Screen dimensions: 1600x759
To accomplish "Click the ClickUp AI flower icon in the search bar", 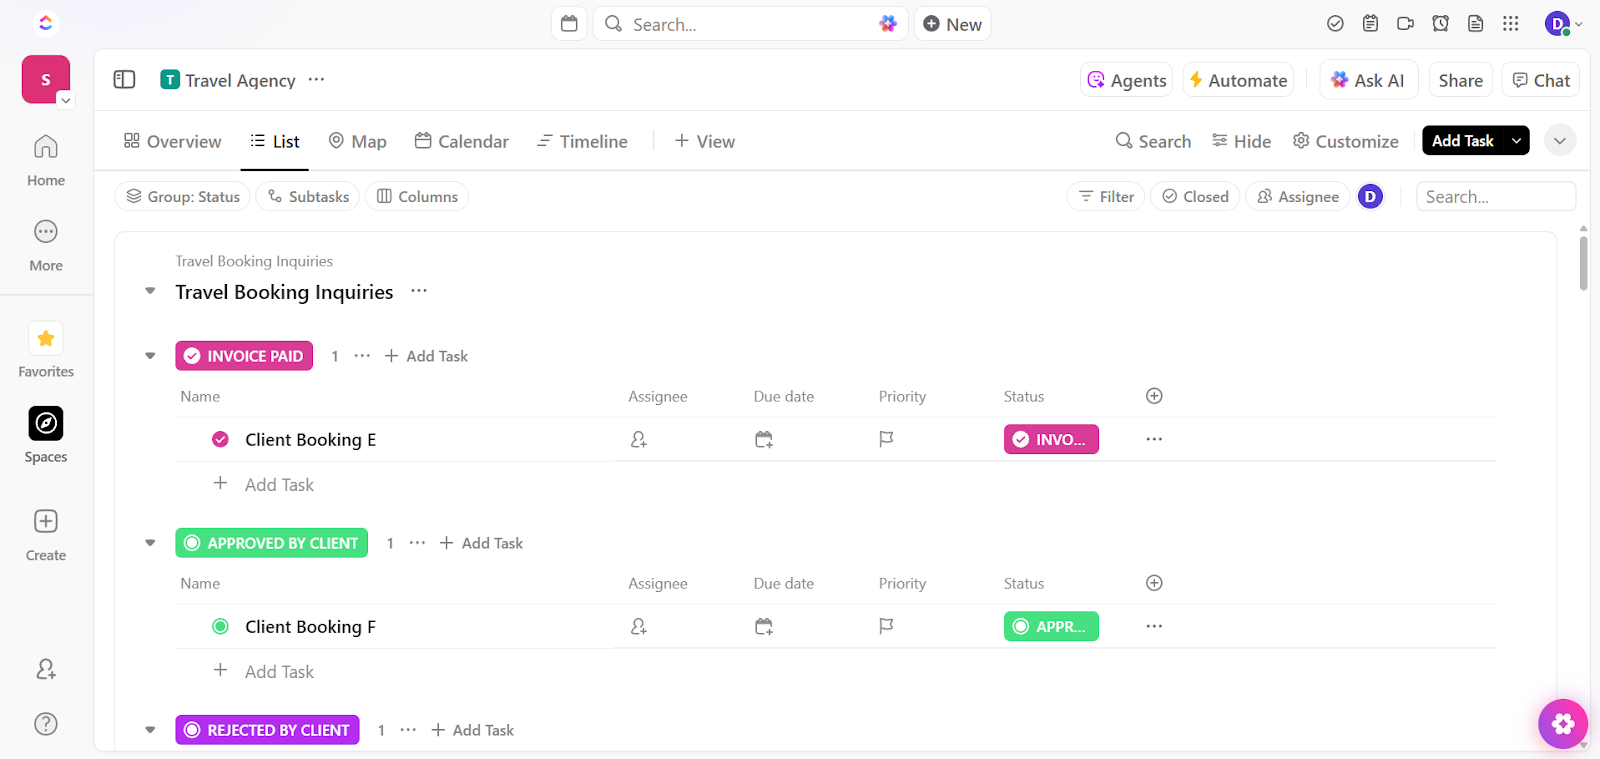I will click(x=888, y=23).
